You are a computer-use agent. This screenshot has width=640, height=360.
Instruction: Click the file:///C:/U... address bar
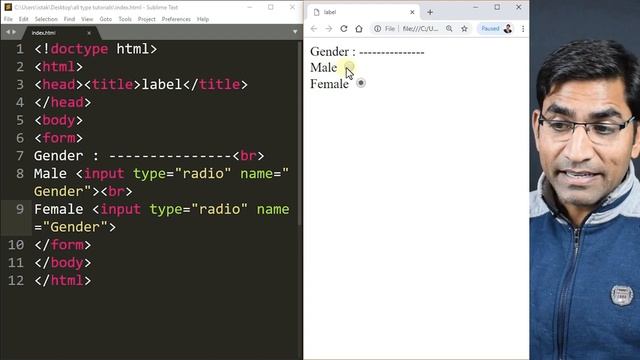[x=420, y=29]
